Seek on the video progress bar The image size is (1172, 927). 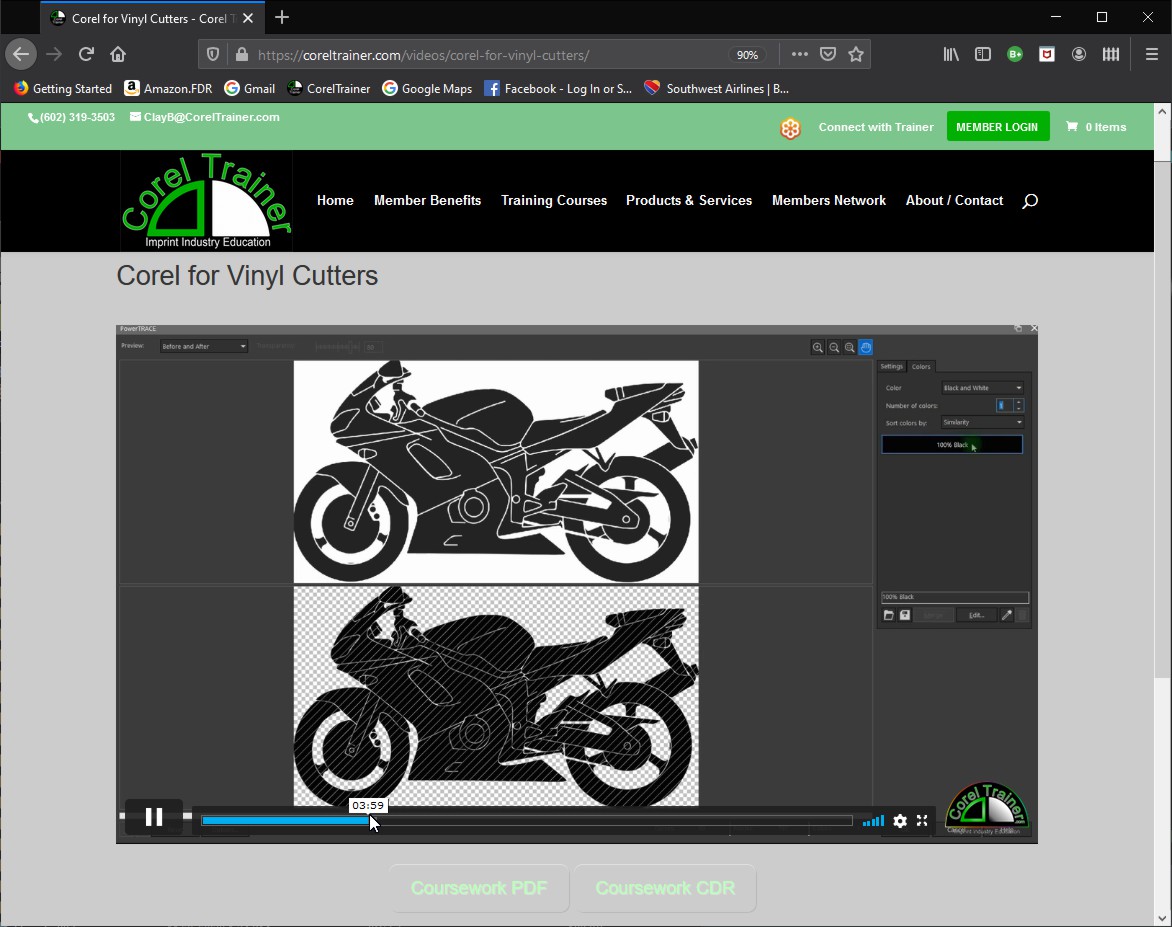pos(527,820)
